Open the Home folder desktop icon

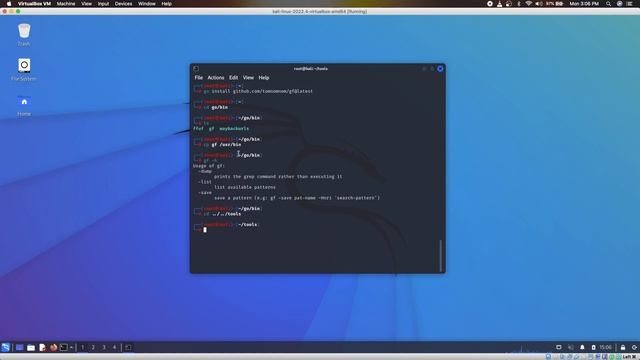pyautogui.click(x=24, y=105)
